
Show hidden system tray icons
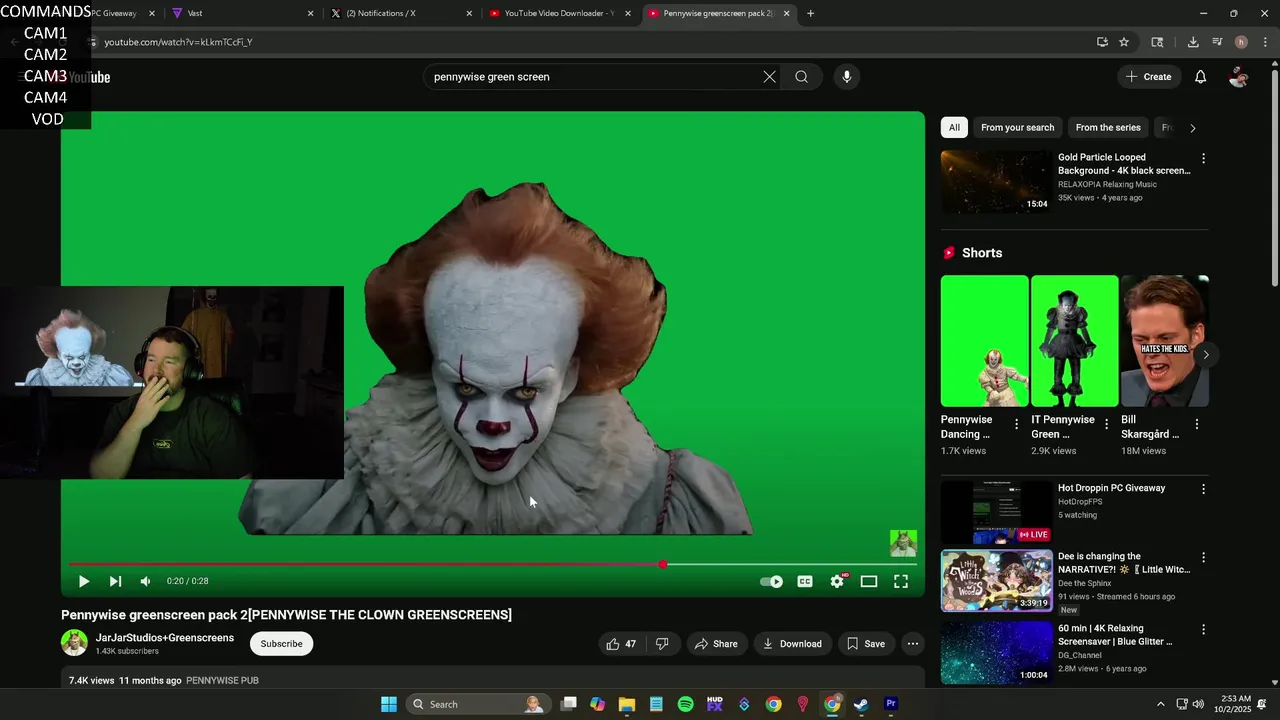[1160, 704]
